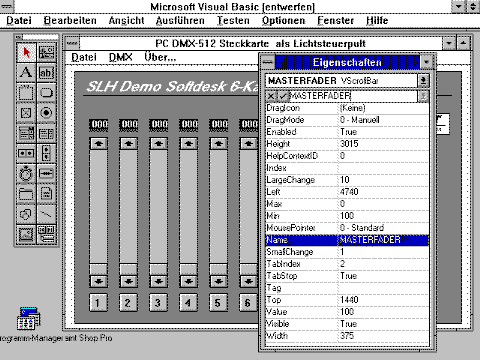Click channel button 1 on the form

[x=98, y=302]
